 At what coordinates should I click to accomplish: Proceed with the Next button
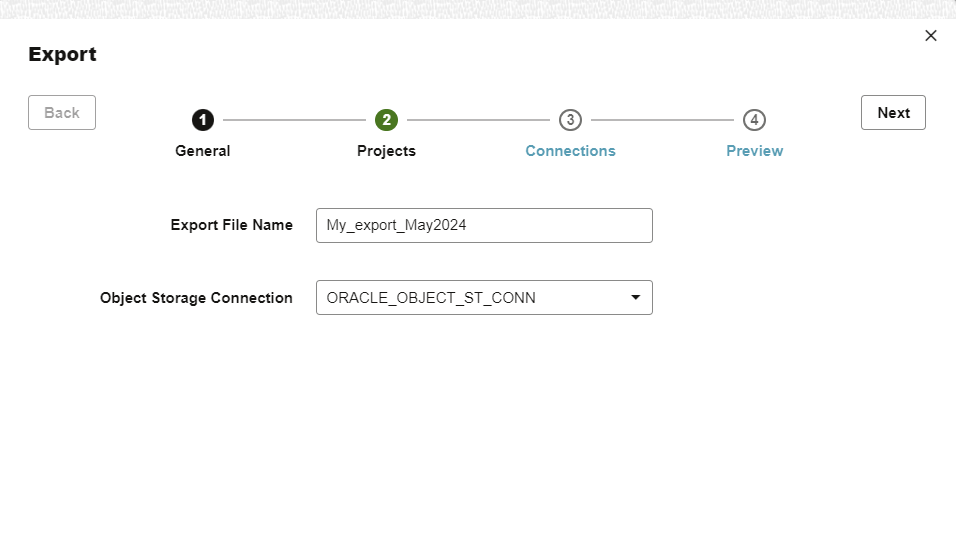click(x=893, y=113)
